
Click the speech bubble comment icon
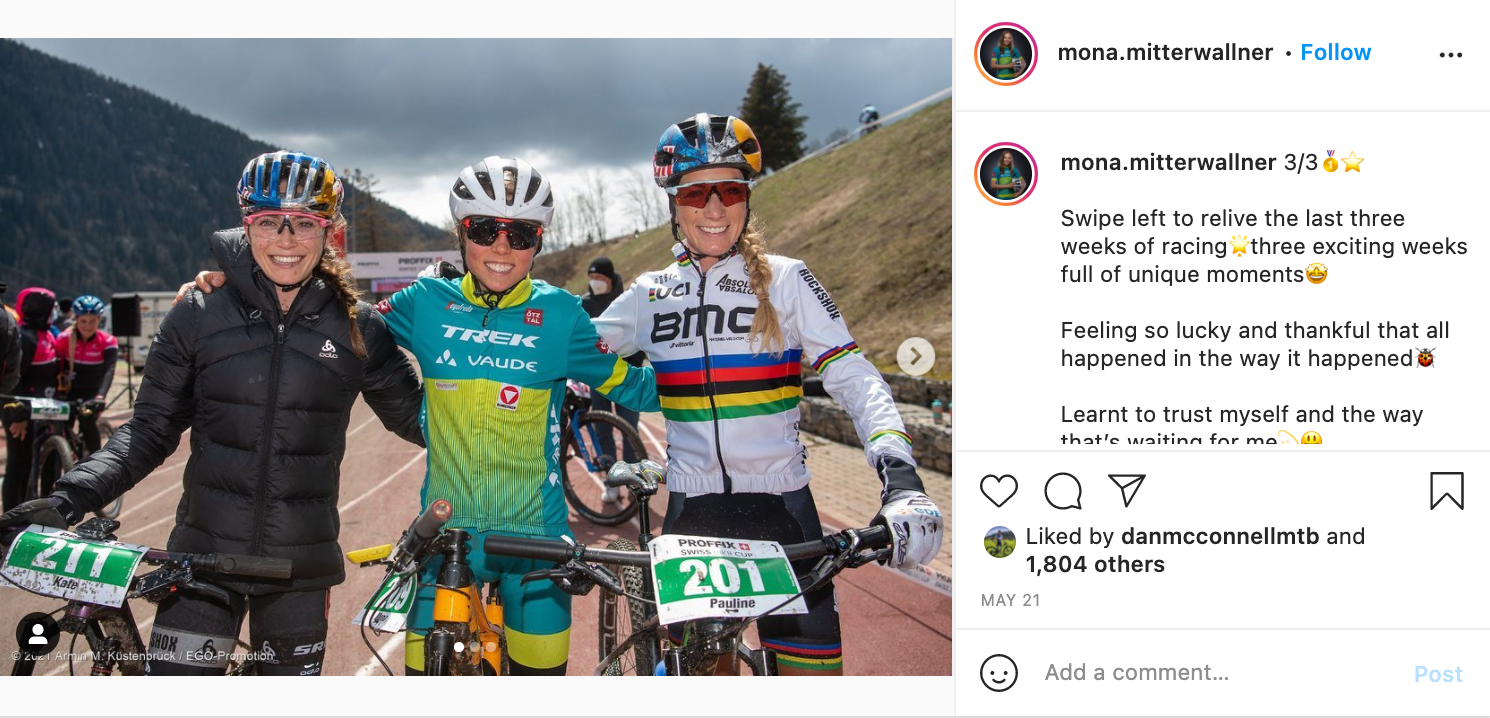[1062, 491]
